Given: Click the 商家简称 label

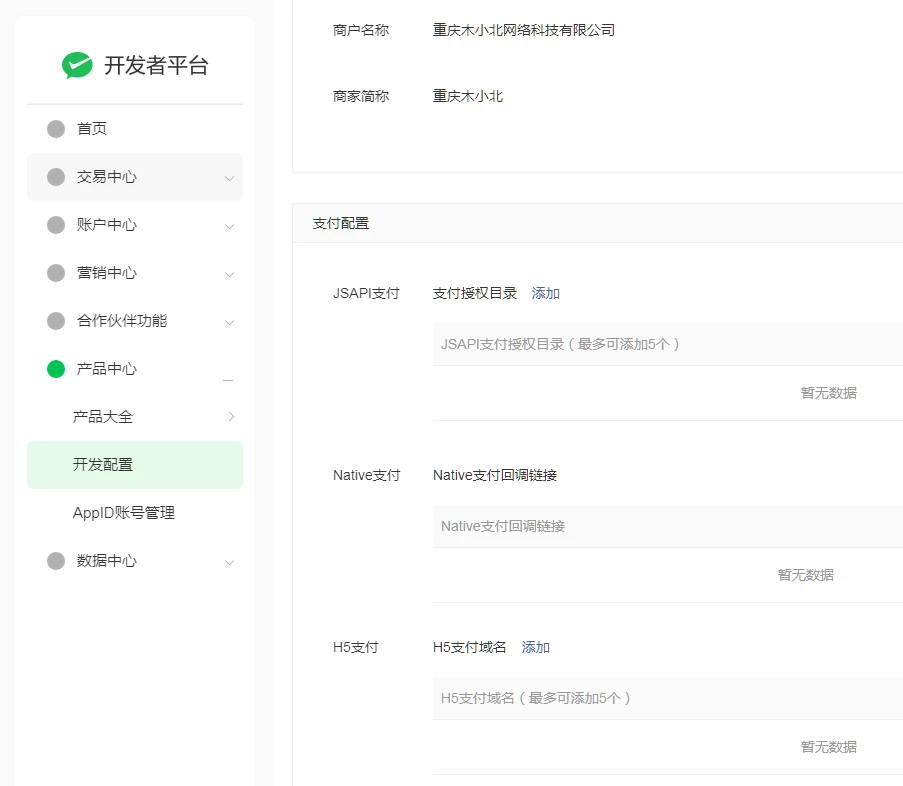Looking at the screenshot, I should click(x=361, y=96).
